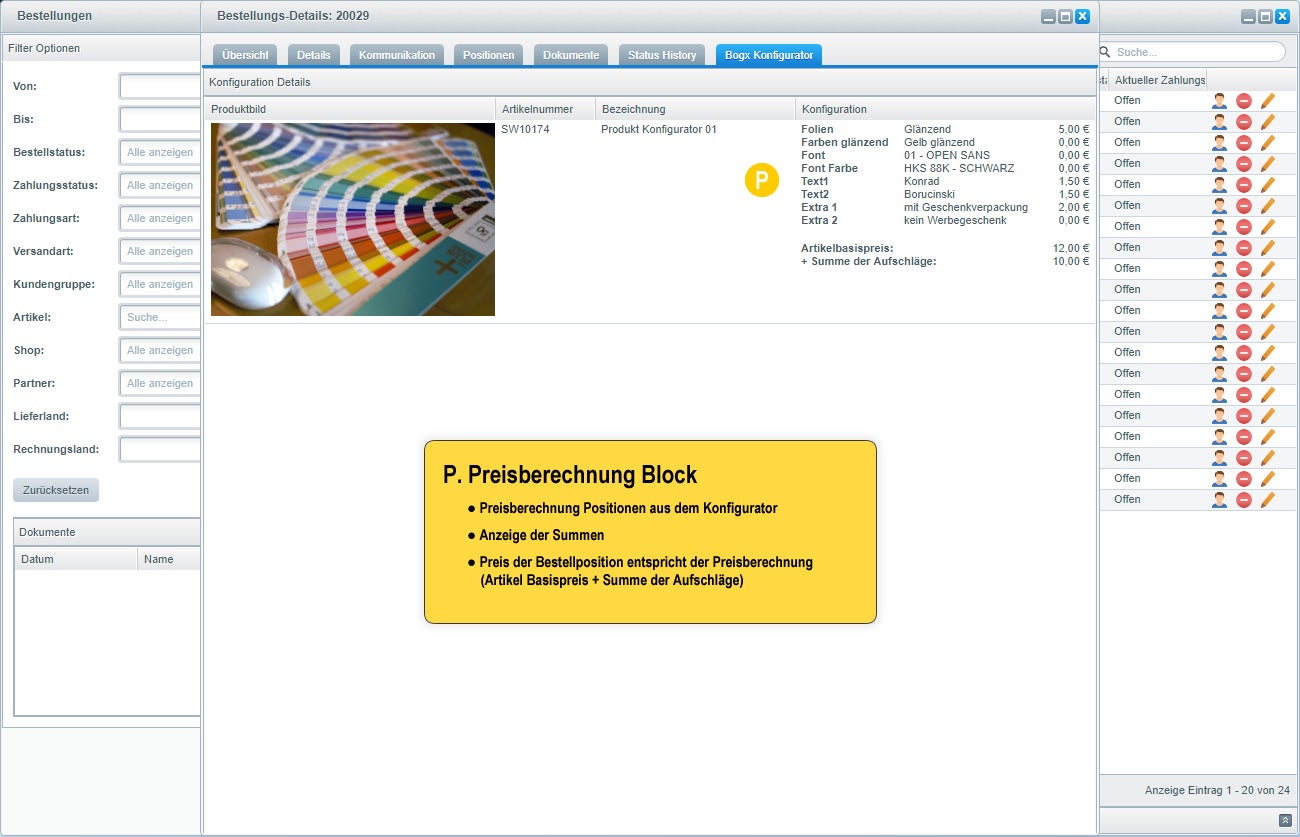Minimize the Bestellungs-Details 20029 window
This screenshot has width=1300, height=837.
click(x=1048, y=16)
